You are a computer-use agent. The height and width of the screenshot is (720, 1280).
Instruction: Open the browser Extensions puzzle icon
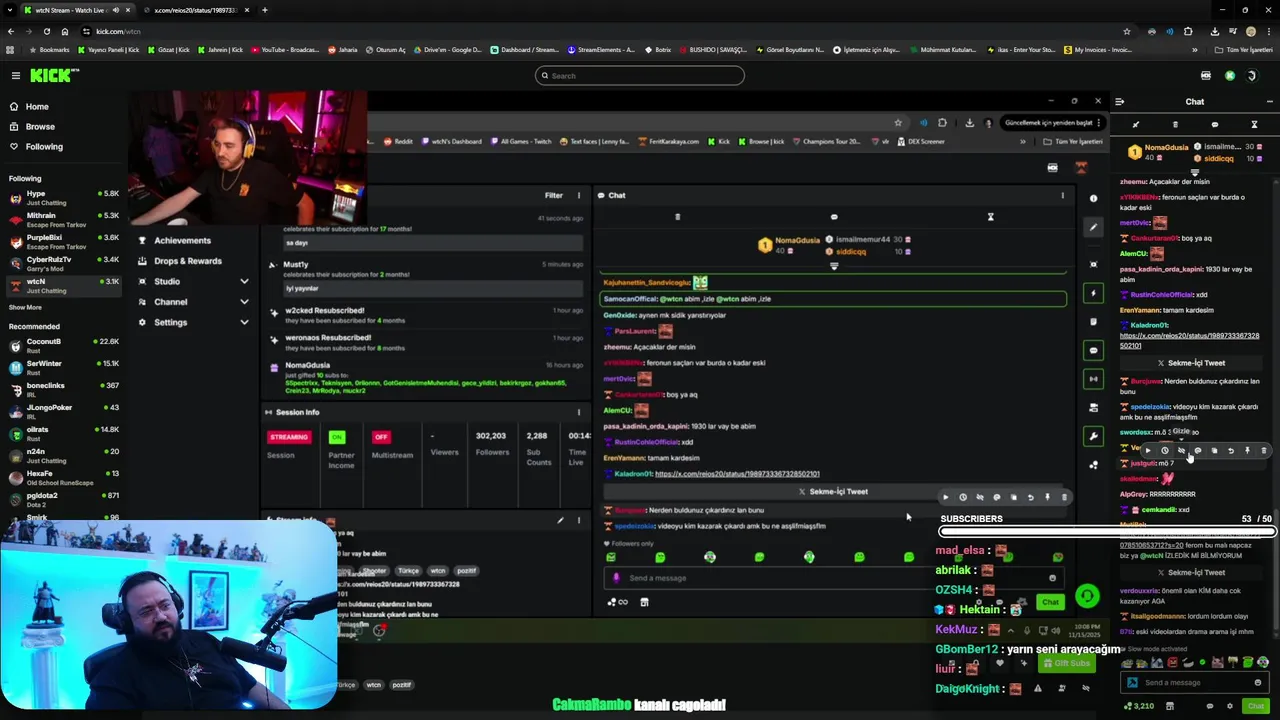(1188, 31)
